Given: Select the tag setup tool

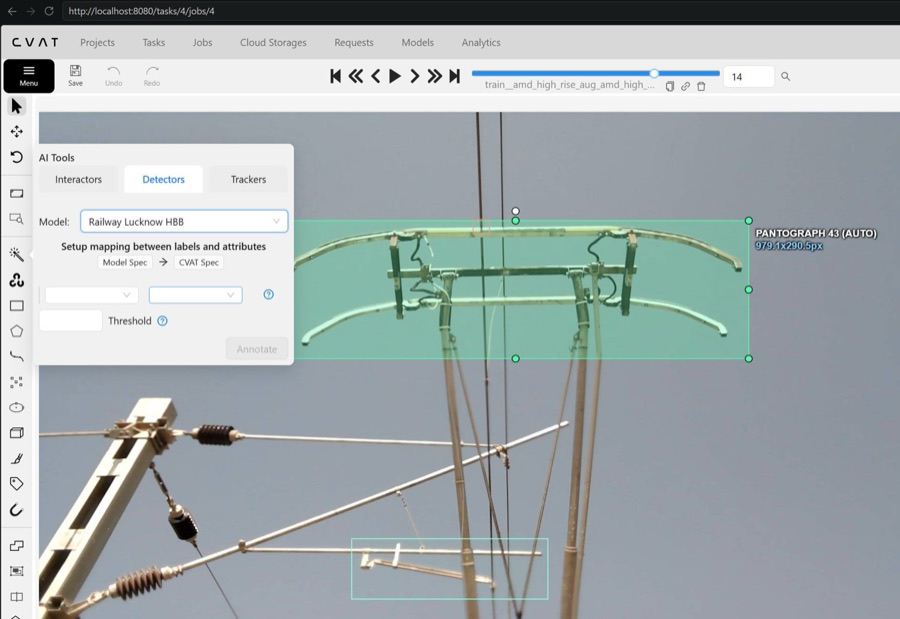Looking at the screenshot, I should pyautogui.click(x=17, y=483).
